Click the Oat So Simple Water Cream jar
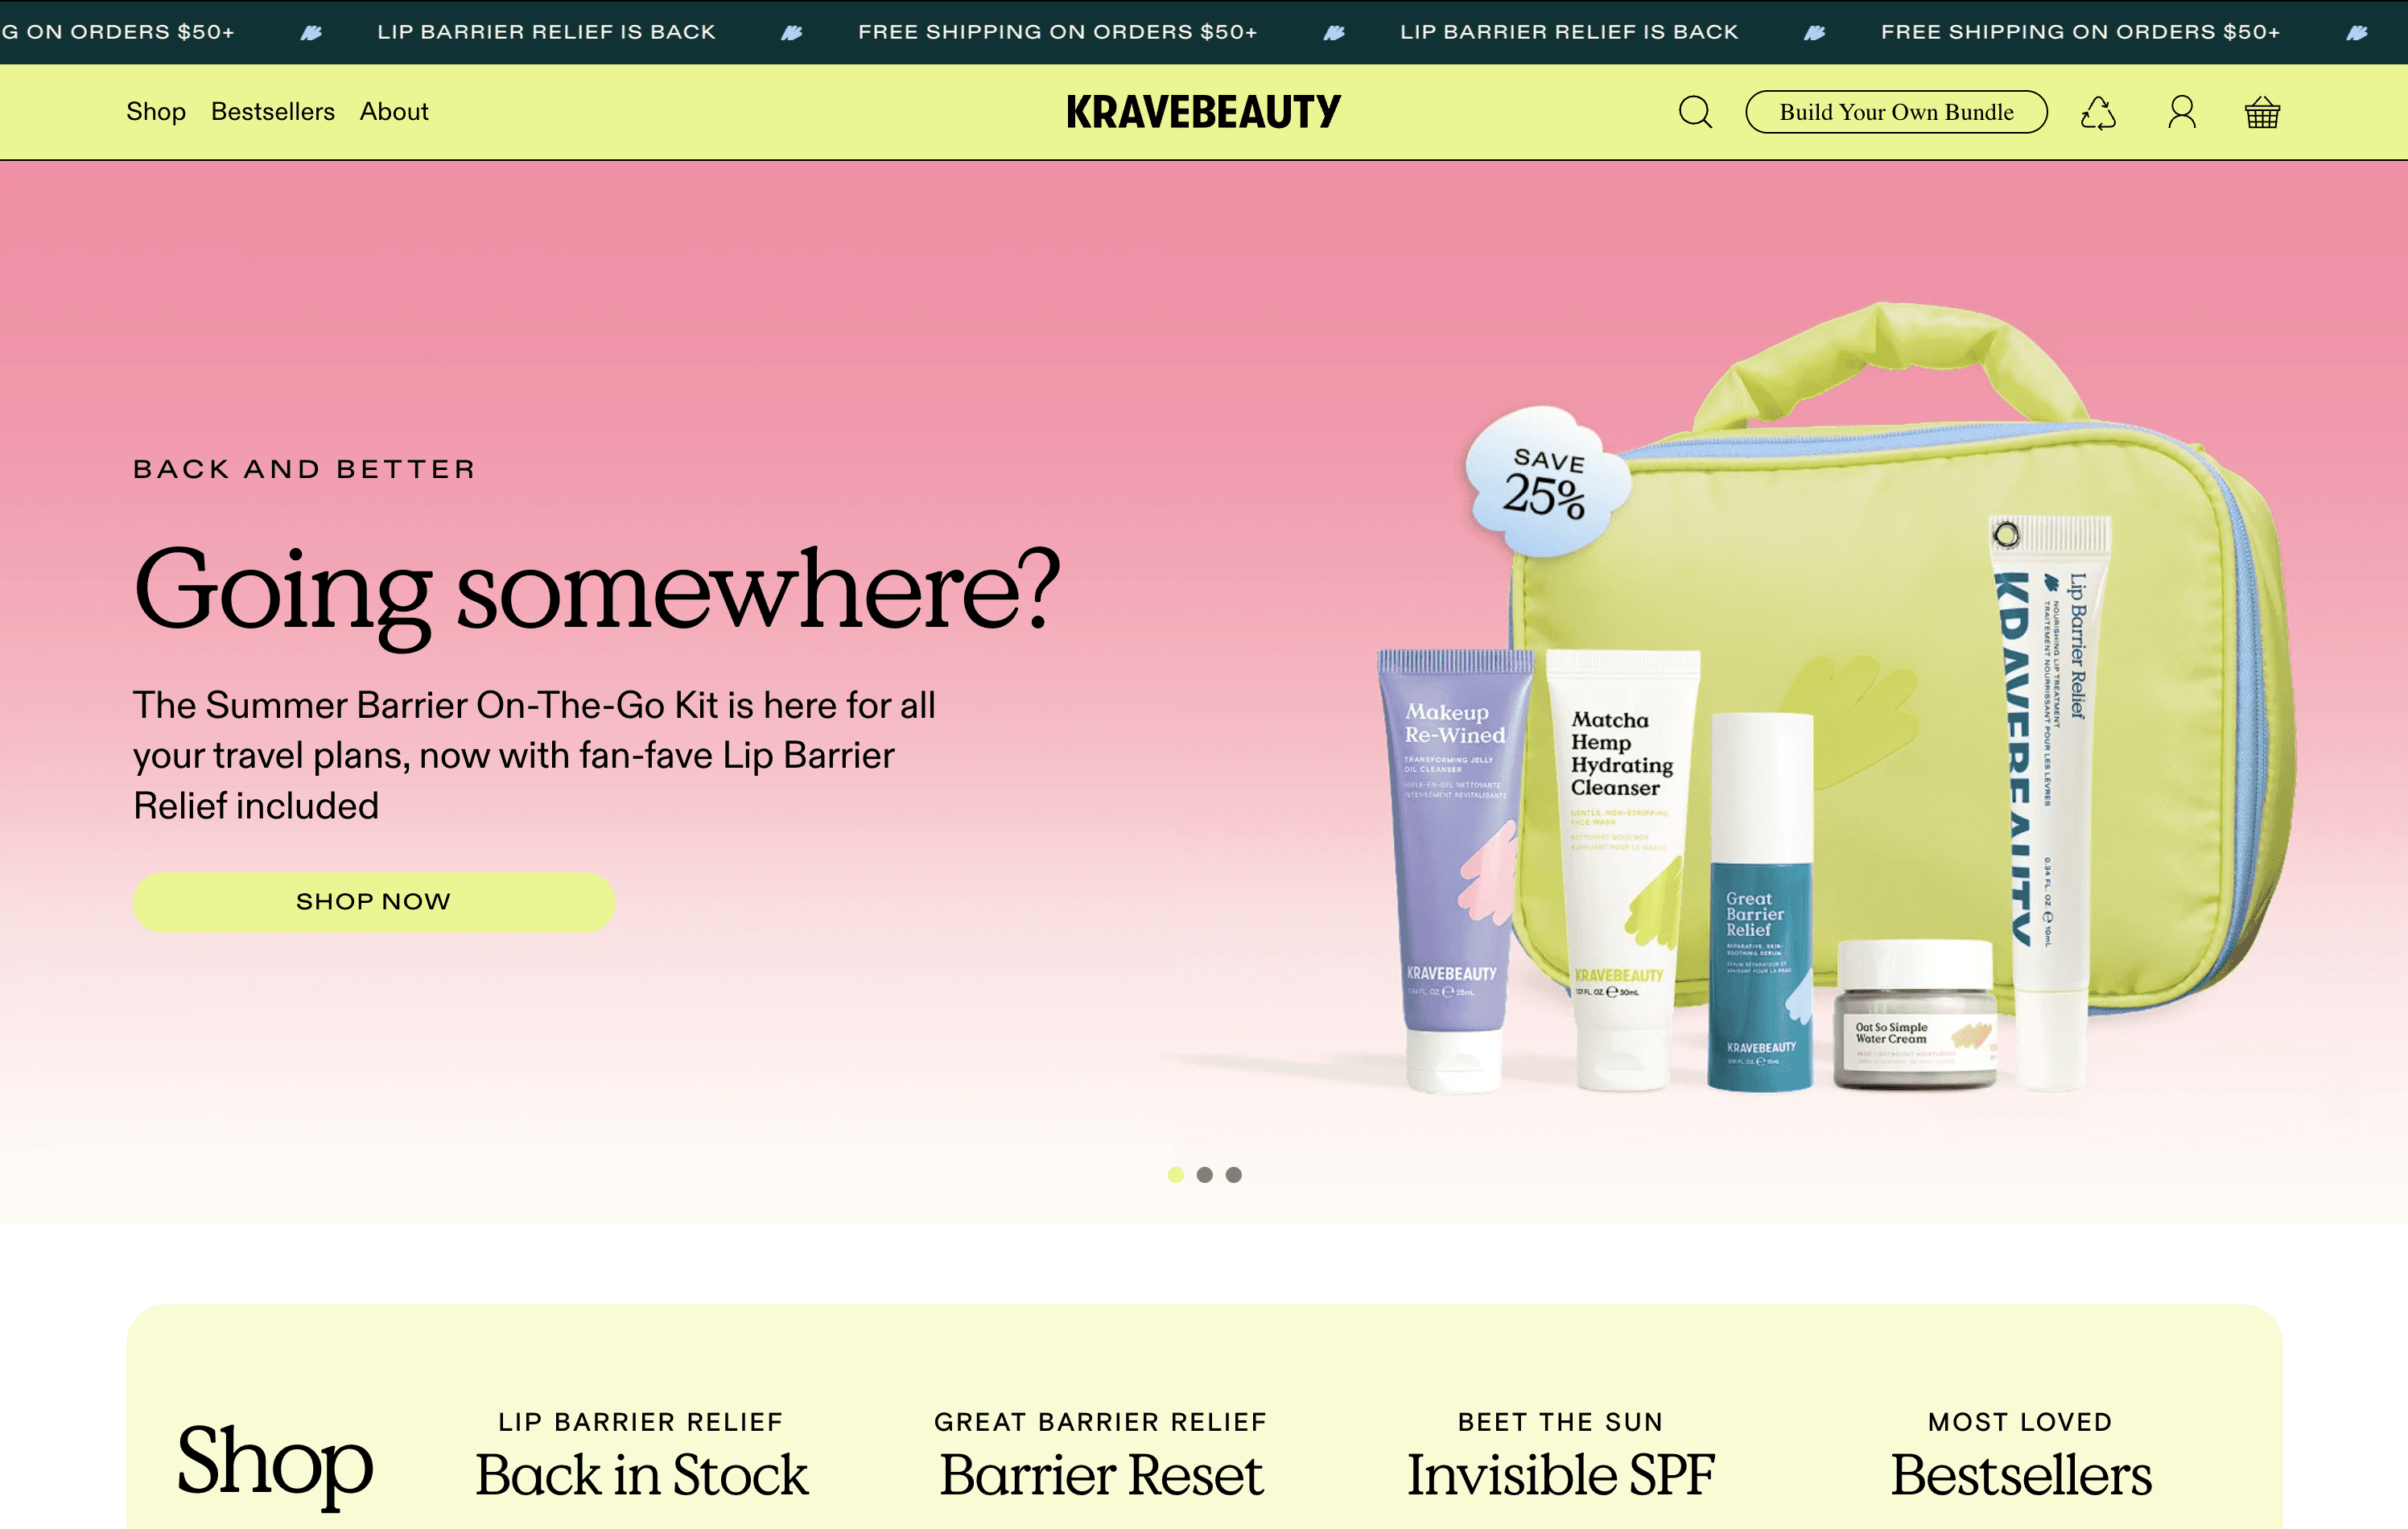Screen dimensions: 2408x1529 tap(1915, 1014)
